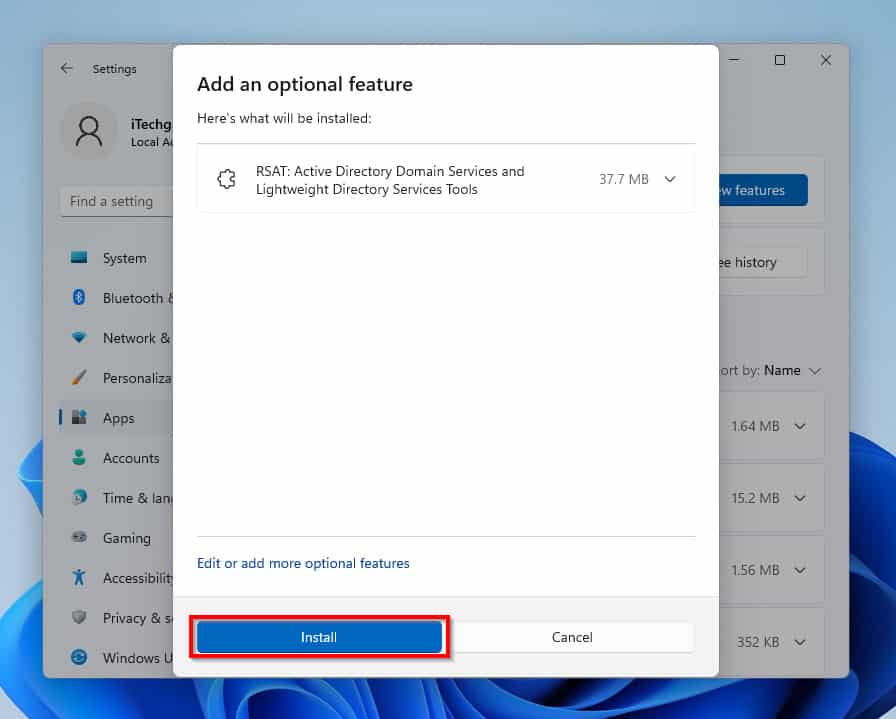Viewport: 896px width, 719px height.
Task: Expand the RSAT Active Directory feature details
Action: pyautogui.click(x=670, y=179)
